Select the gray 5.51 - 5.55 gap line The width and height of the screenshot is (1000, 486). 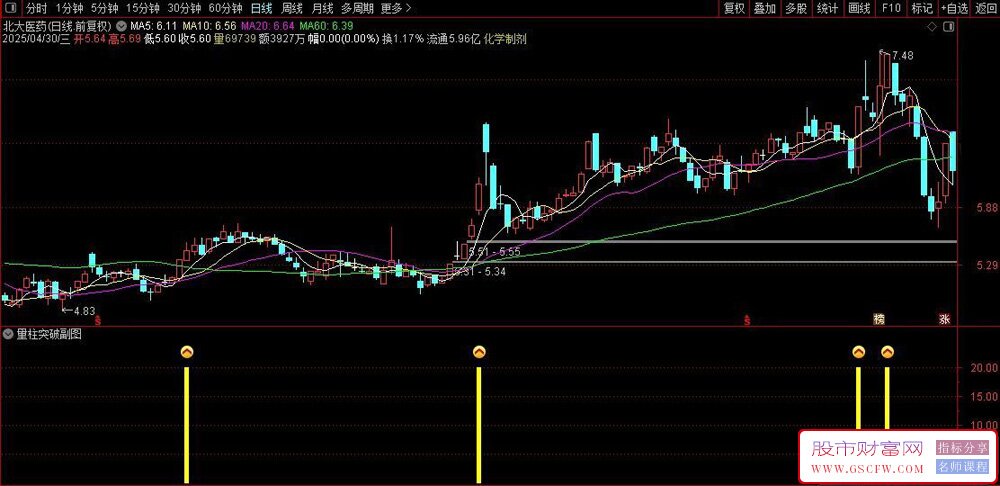(x=711, y=242)
